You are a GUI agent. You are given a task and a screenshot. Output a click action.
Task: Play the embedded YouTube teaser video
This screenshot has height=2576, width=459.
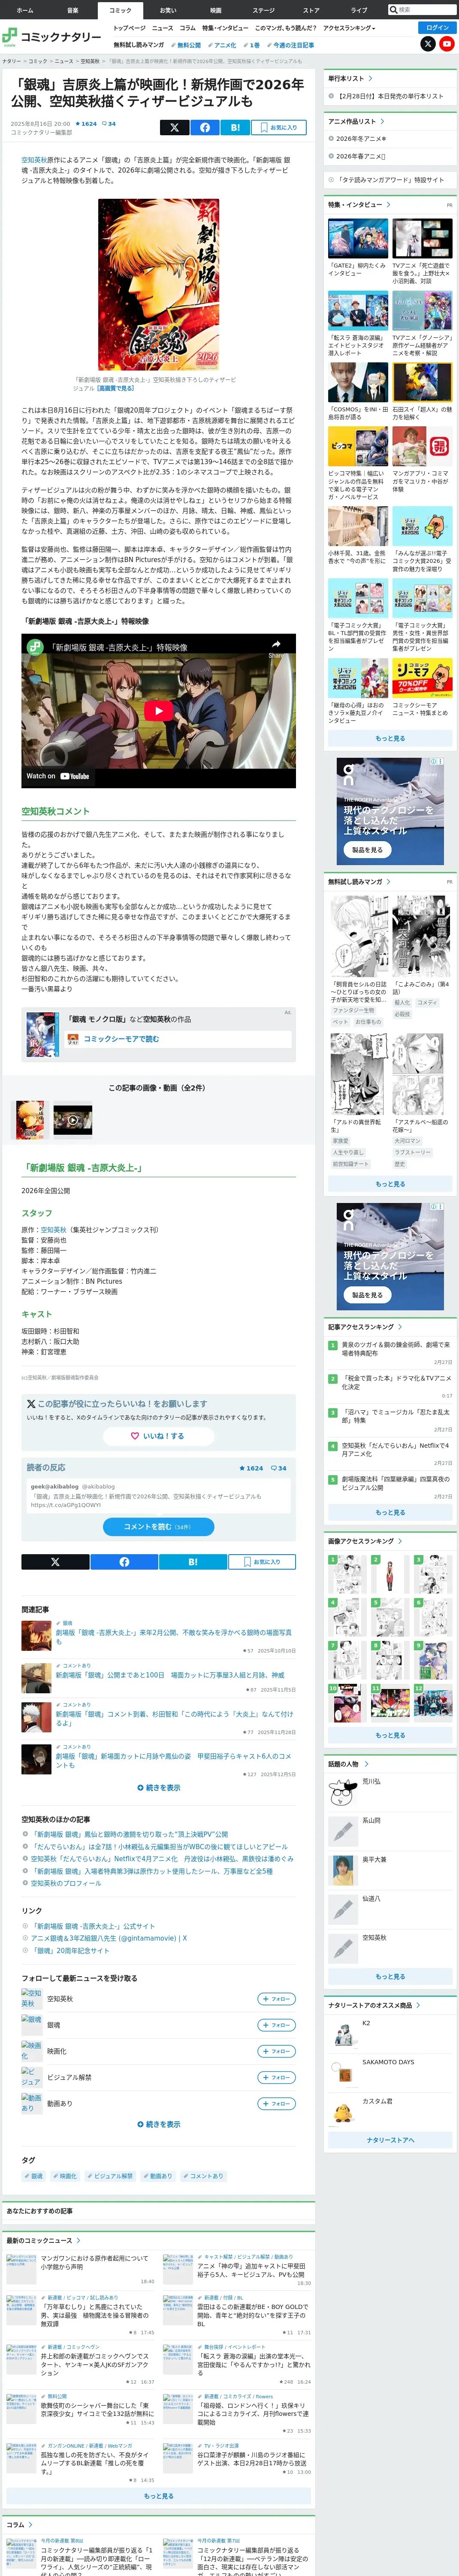(x=158, y=711)
